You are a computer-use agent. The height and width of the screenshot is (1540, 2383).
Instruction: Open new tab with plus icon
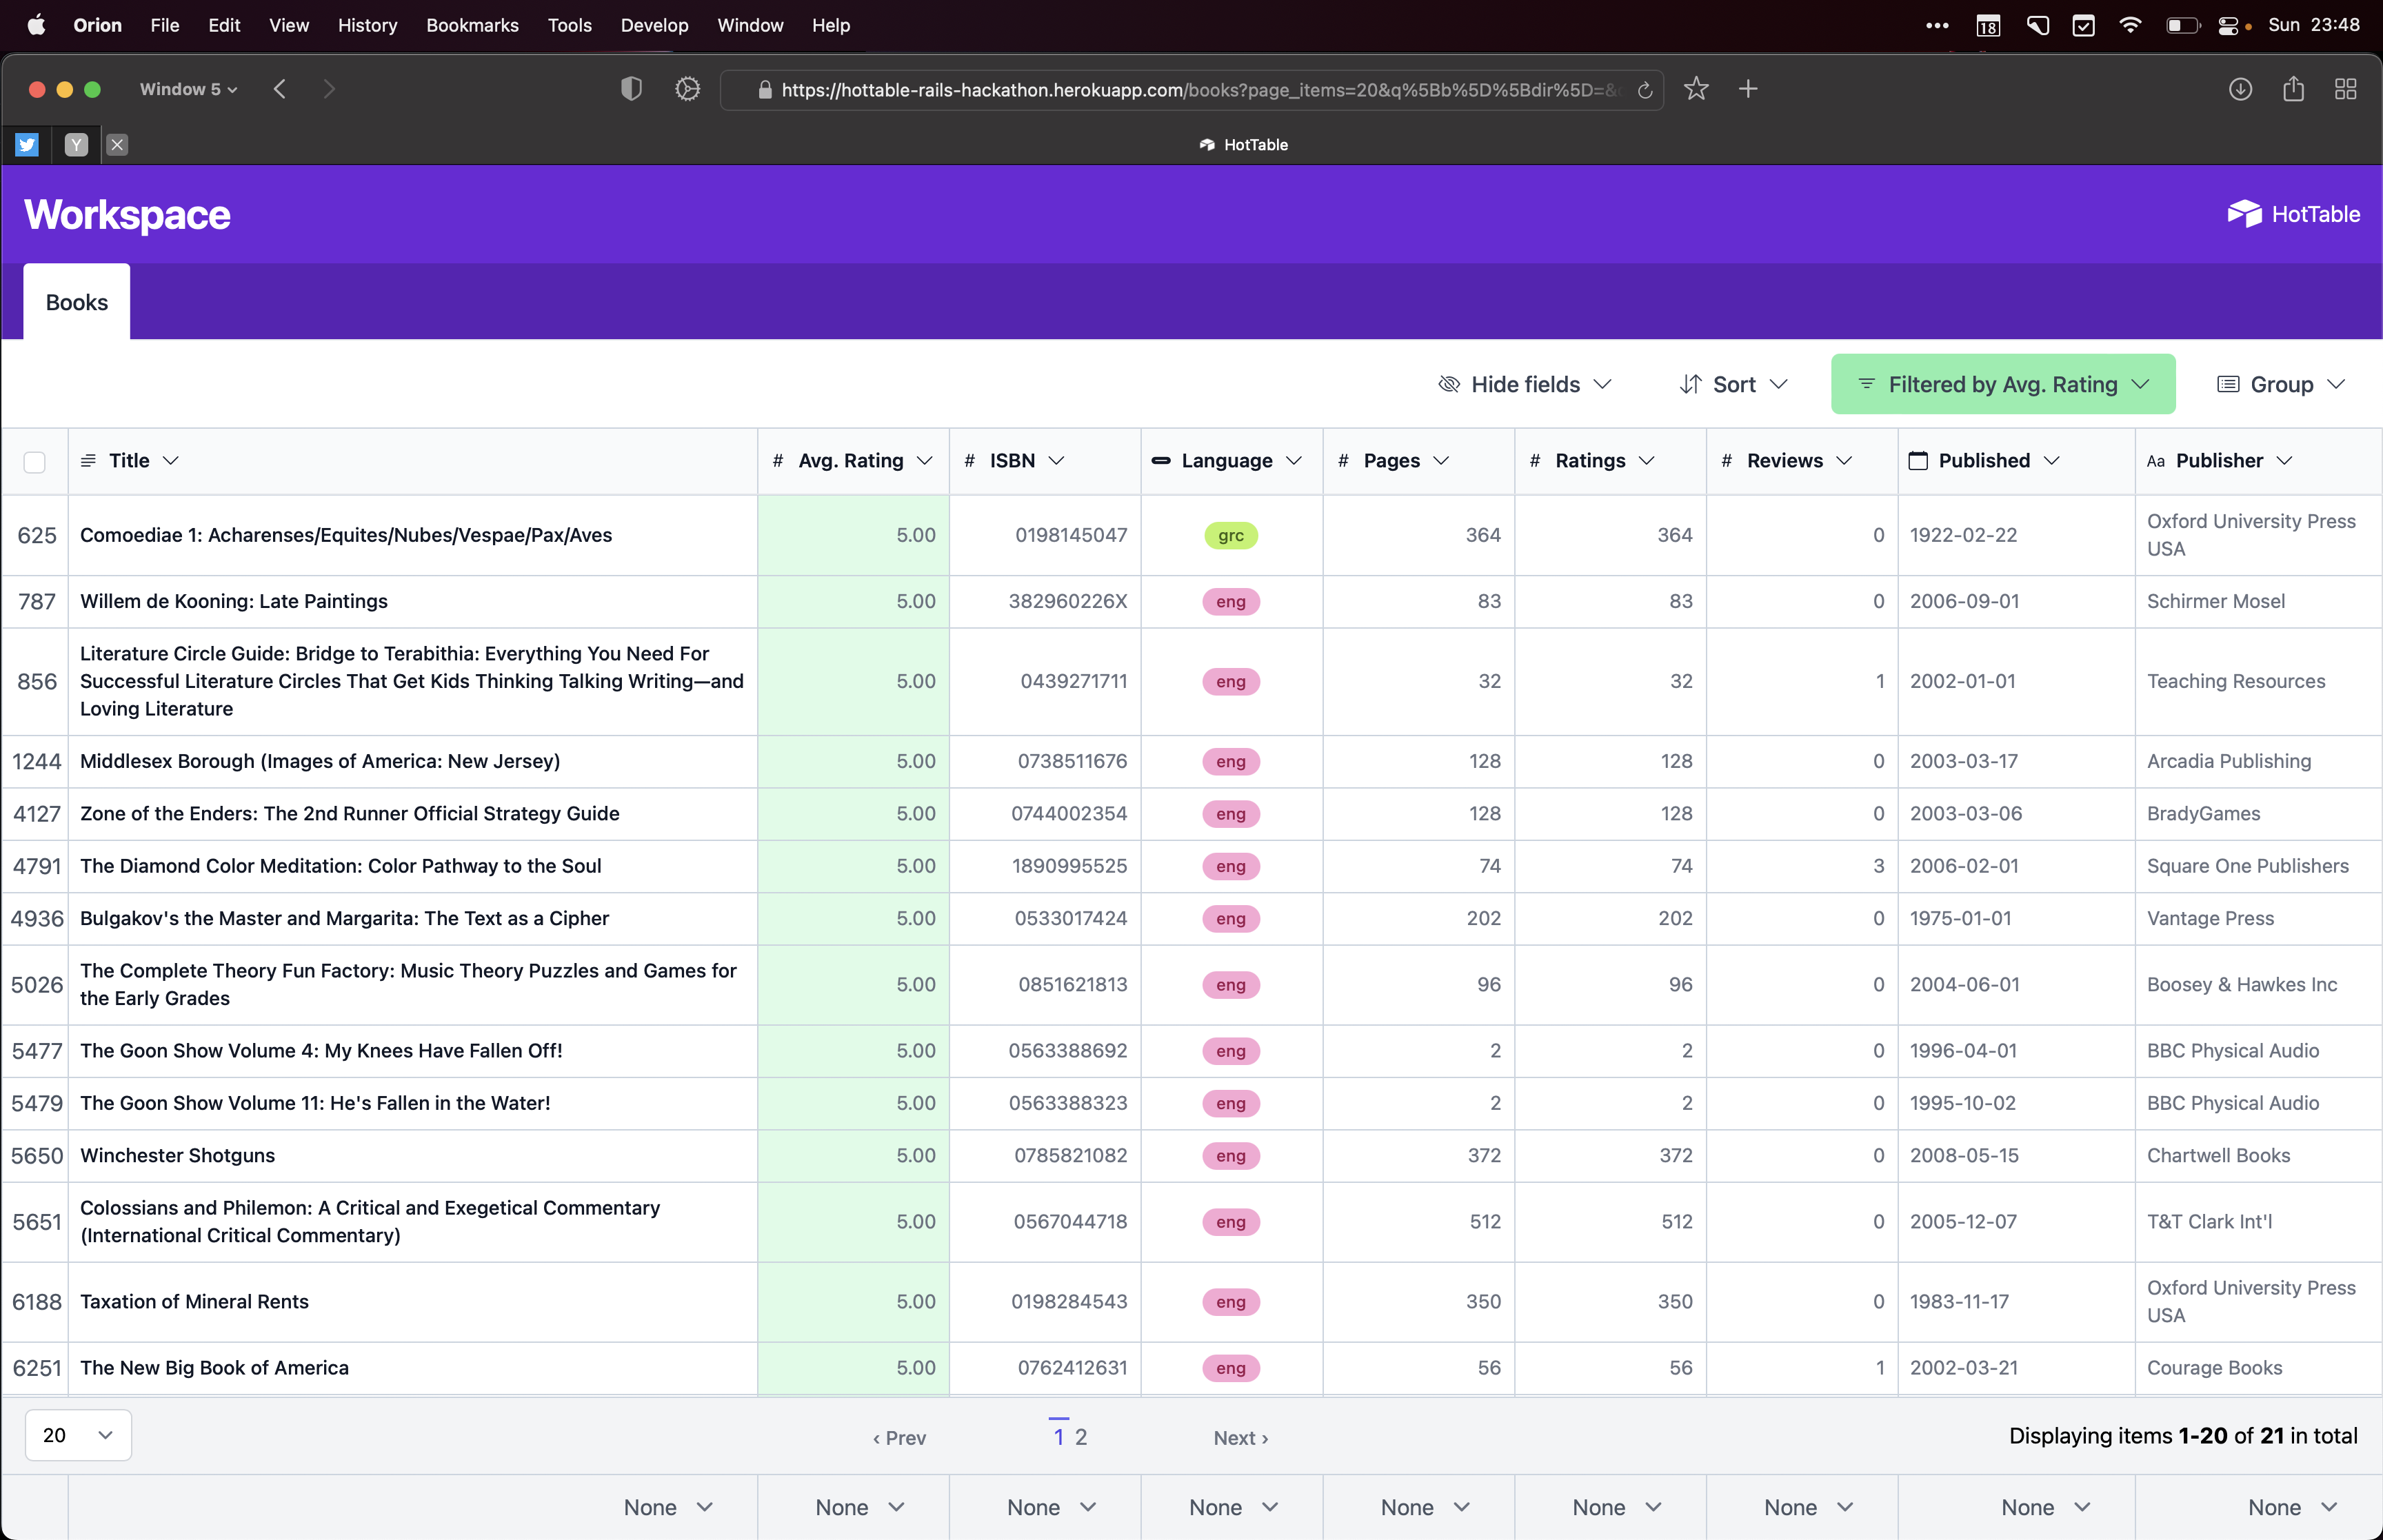tap(1748, 89)
